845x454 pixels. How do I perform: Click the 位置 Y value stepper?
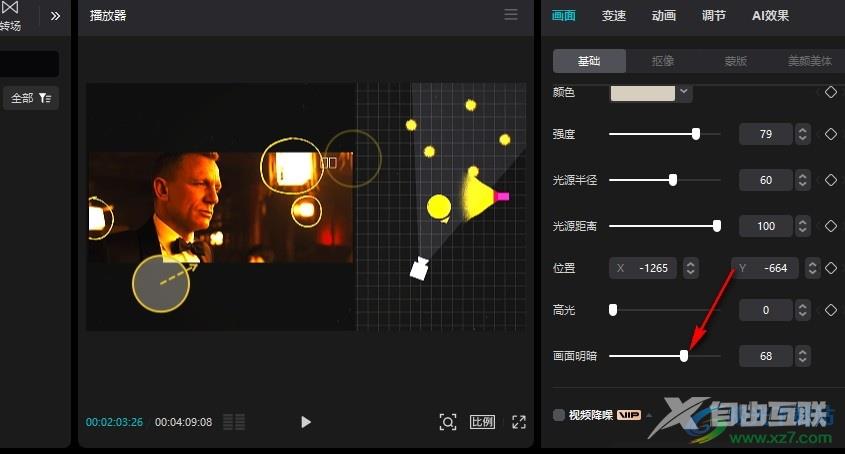(x=812, y=268)
